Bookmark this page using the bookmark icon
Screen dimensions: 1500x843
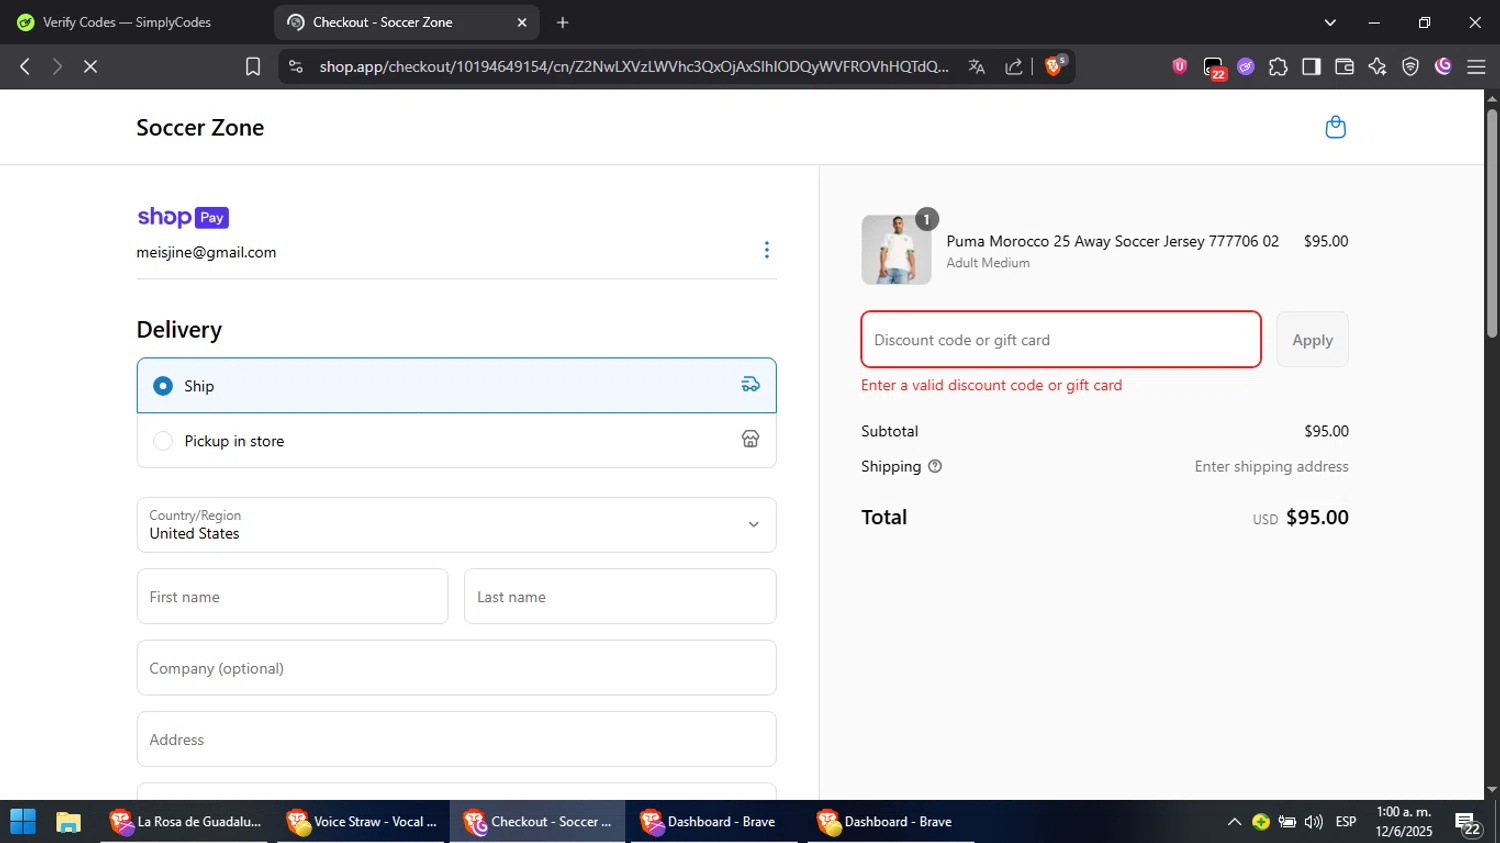pos(253,66)
